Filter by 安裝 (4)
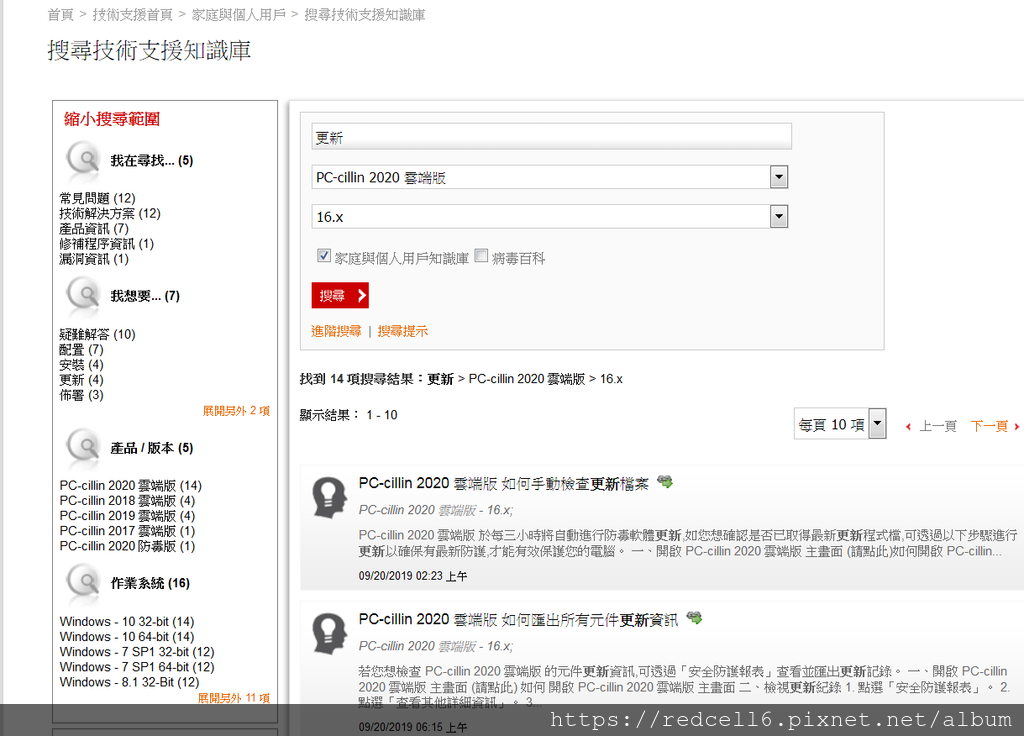1024x736 pixels. [82, 364]
